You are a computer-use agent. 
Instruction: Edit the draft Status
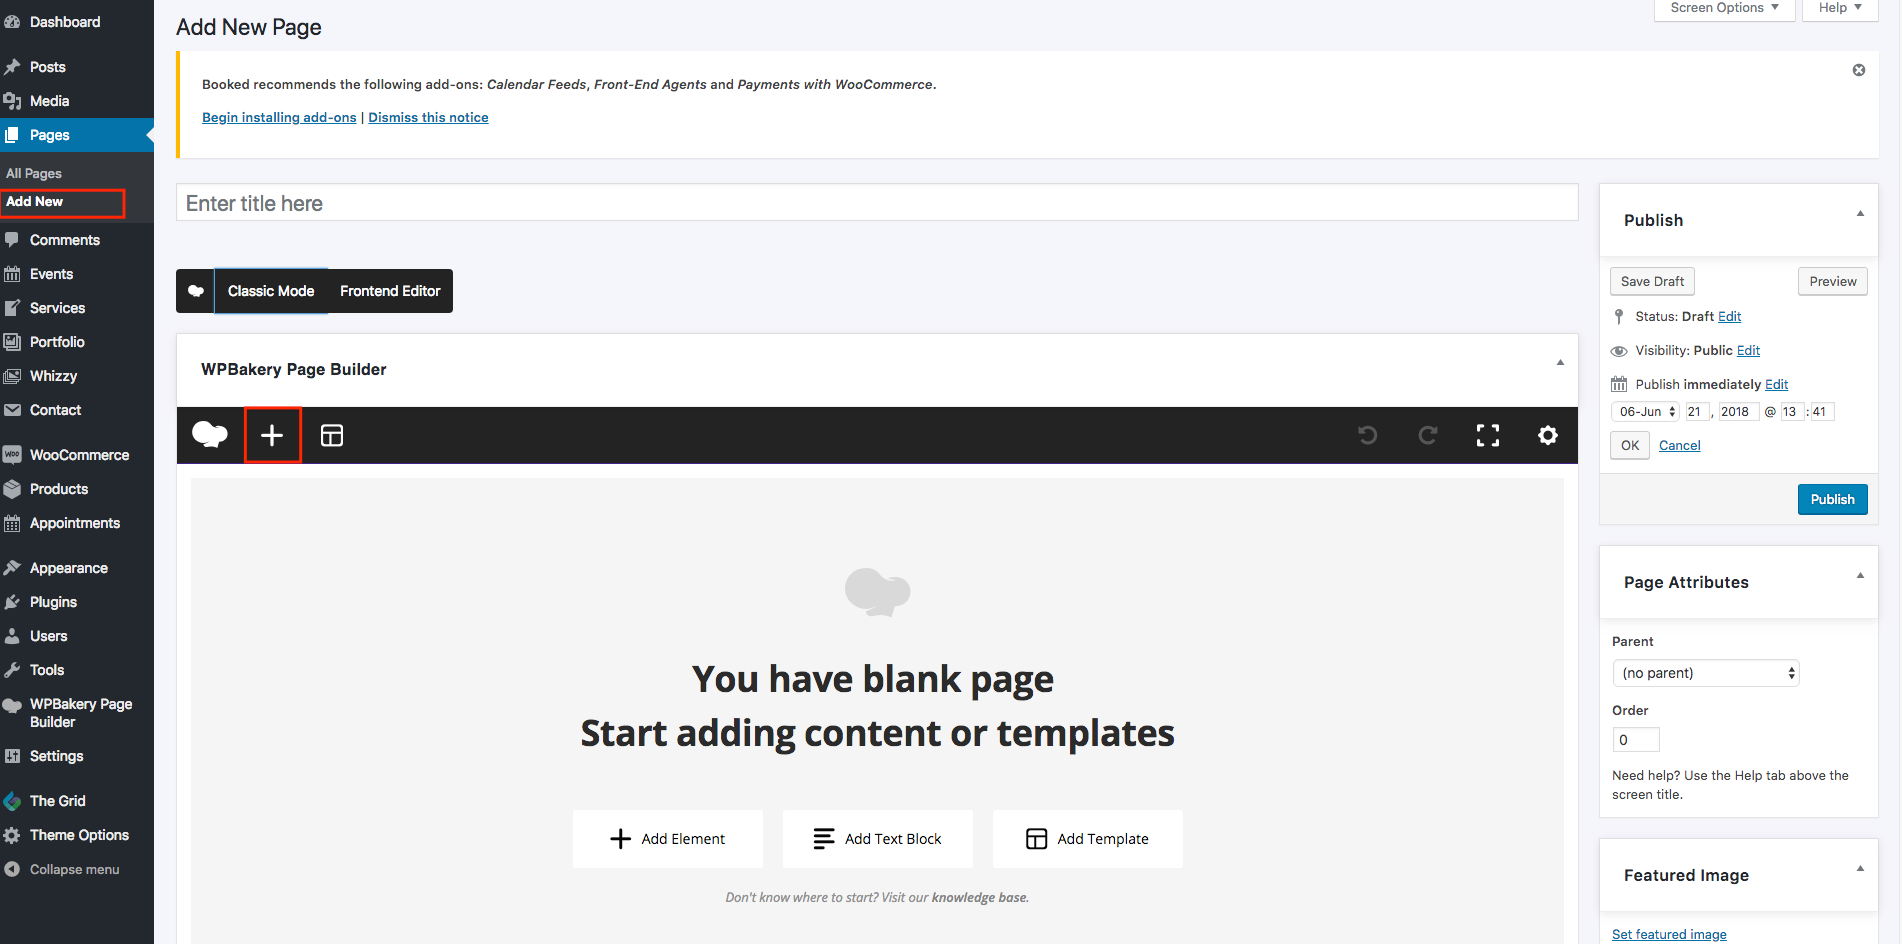[x=1729, y=317]
